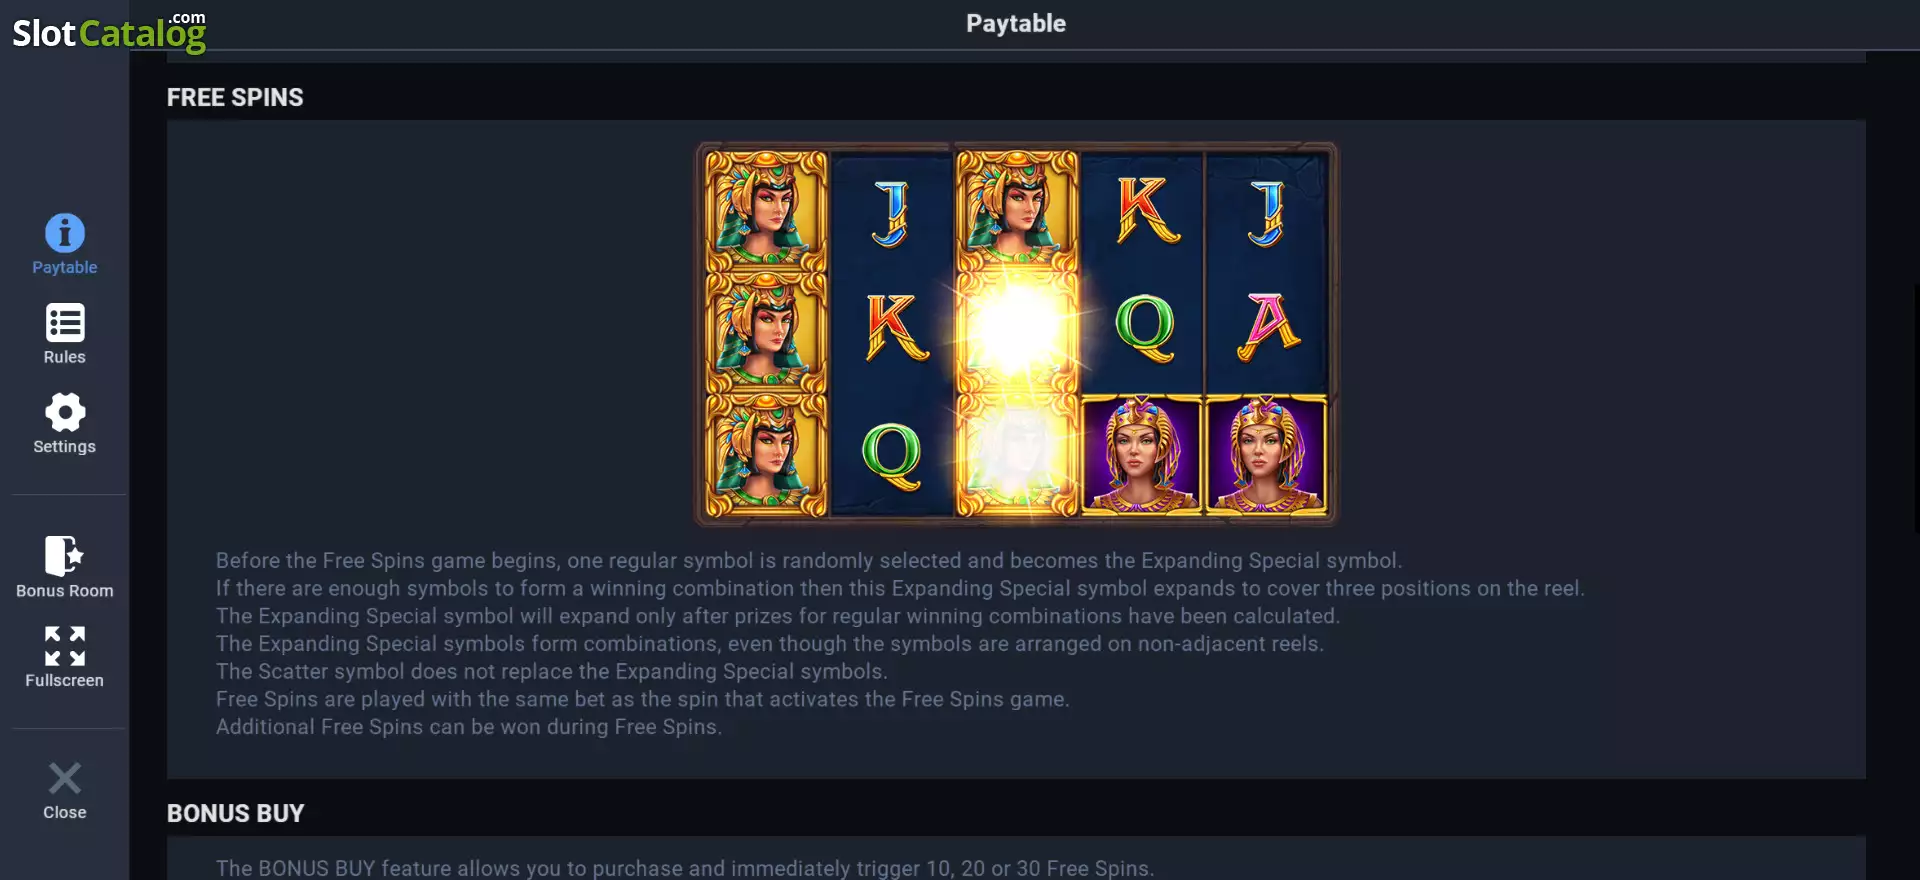
Task: Close the paytable with the X icon
Action: click(65, 778)
